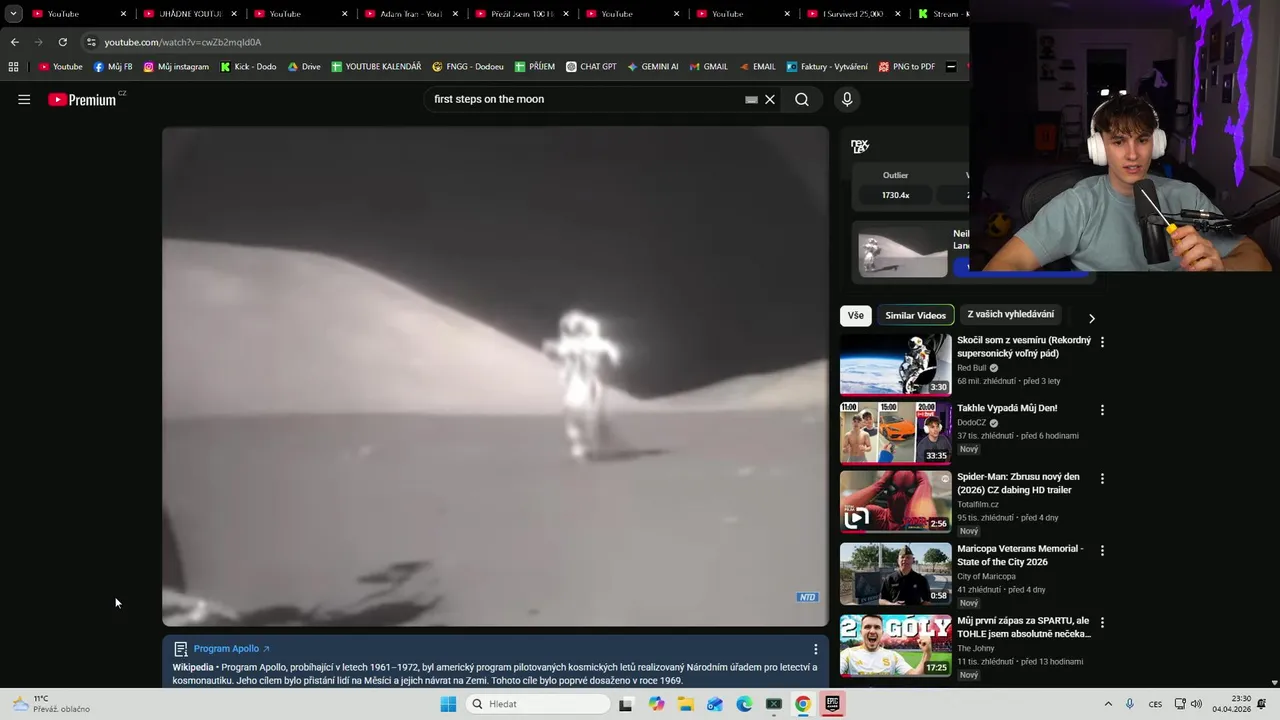Open the PŘÍJEM bookmark
The image size is (1280, 720).
(x=535, y=67)
